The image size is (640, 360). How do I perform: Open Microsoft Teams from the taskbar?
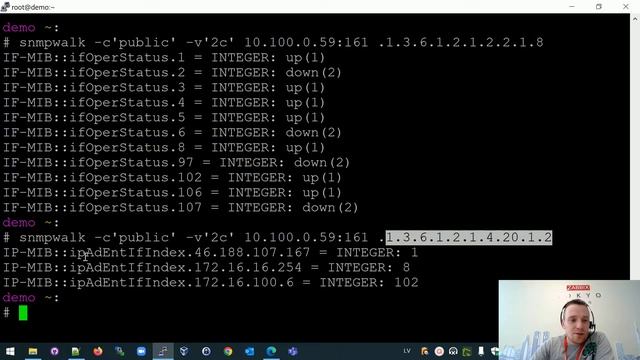(x=293, y=351)
